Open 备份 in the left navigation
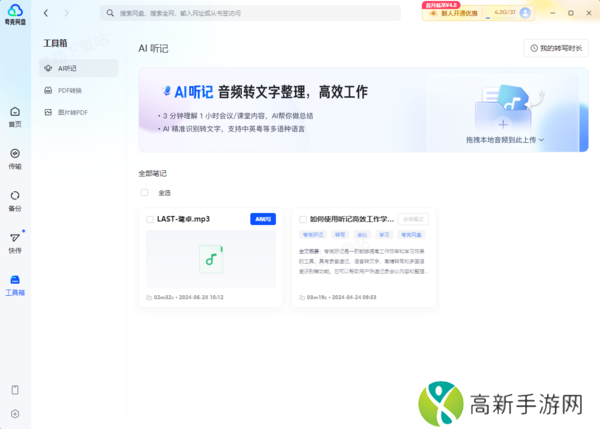600x429 pixels. 15,201
